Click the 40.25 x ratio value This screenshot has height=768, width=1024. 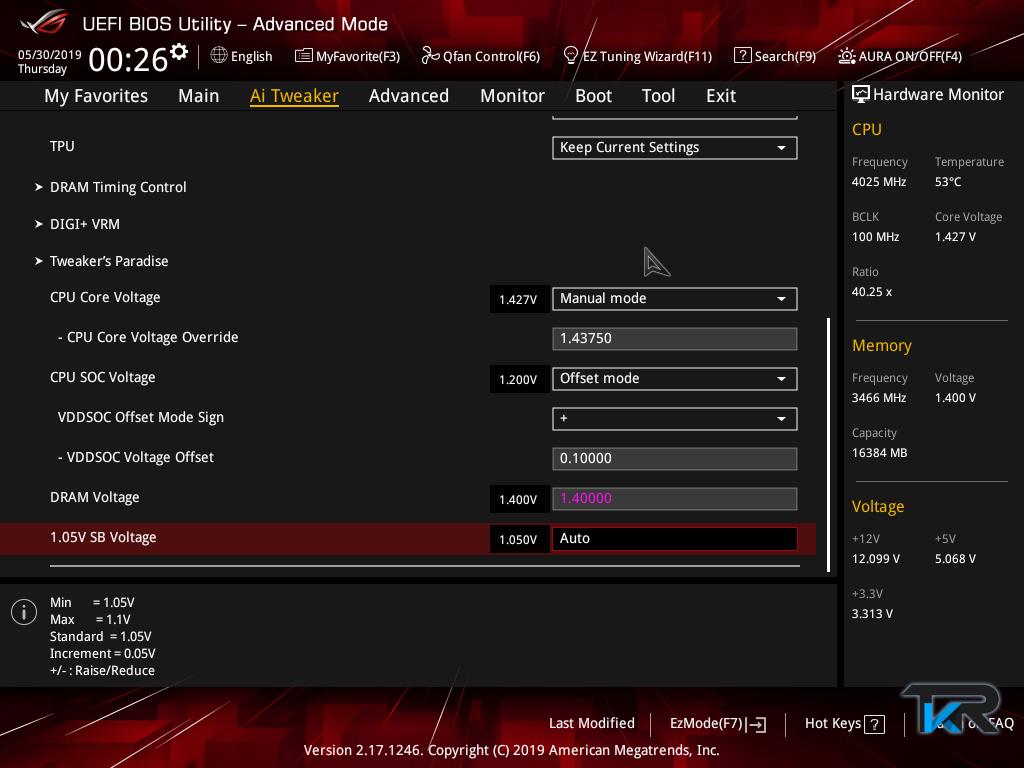click(872, 292)
